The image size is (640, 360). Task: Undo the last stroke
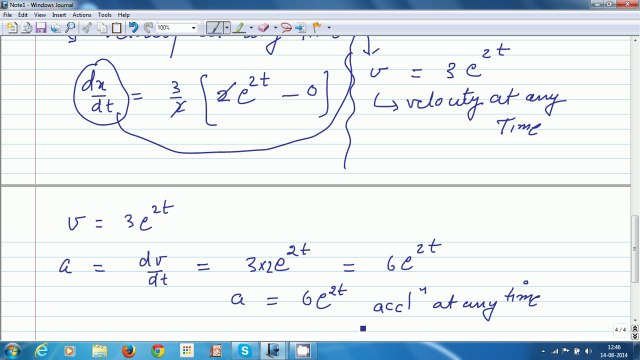pos(133,28)
